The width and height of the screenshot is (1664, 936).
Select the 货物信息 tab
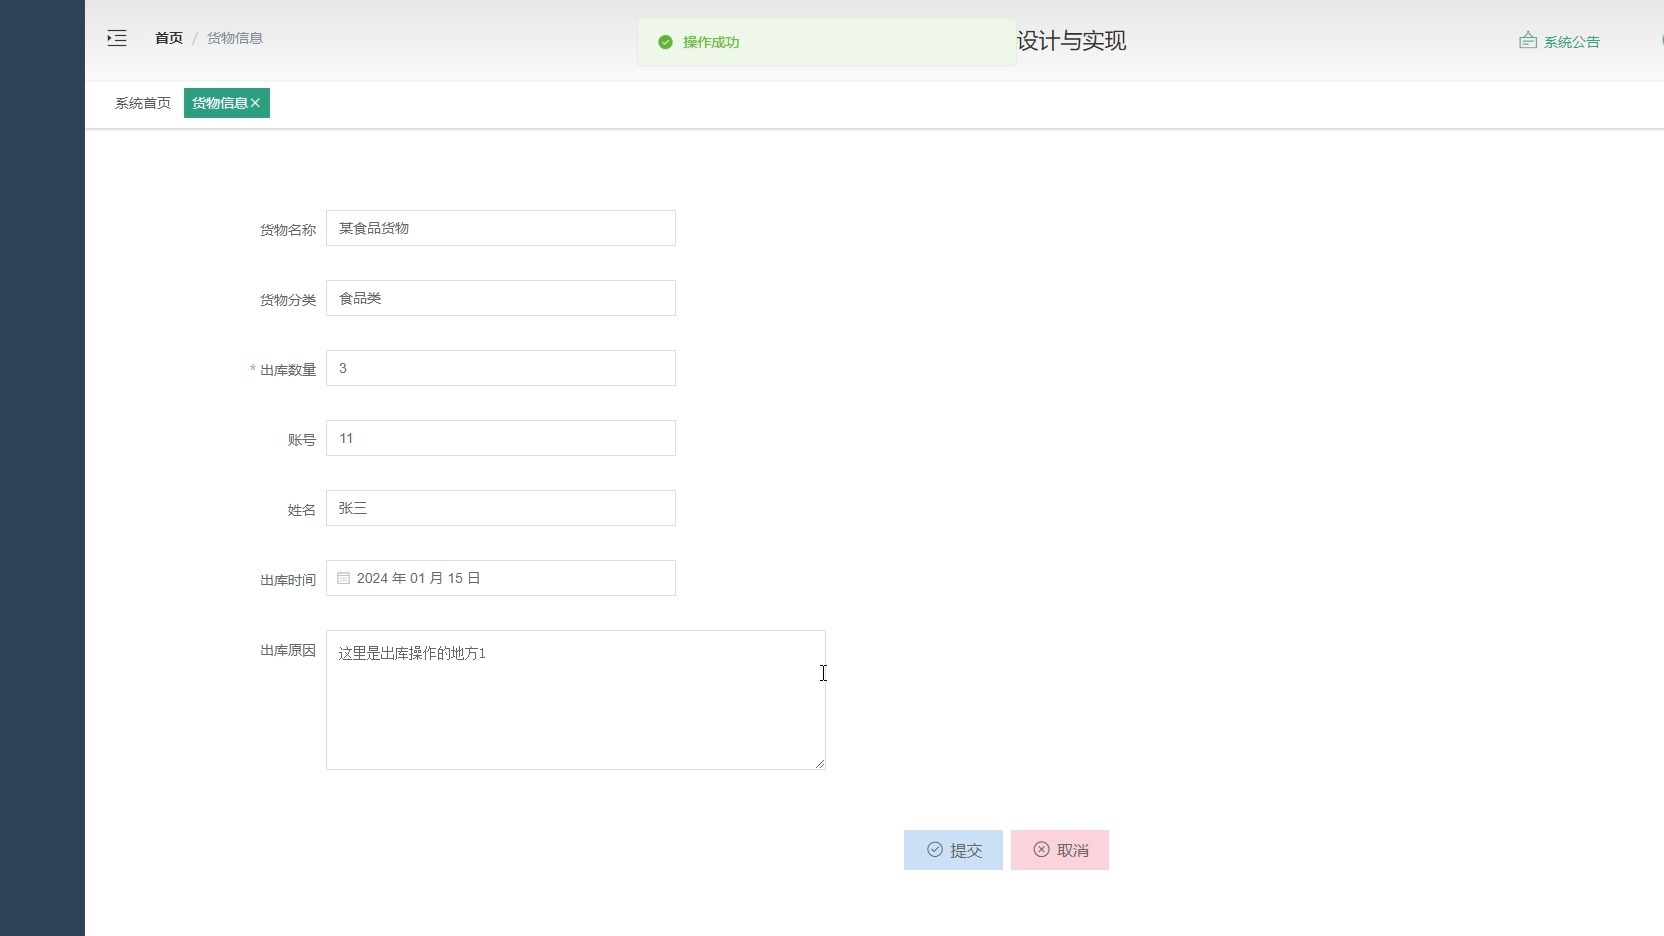tap(220, 103)
